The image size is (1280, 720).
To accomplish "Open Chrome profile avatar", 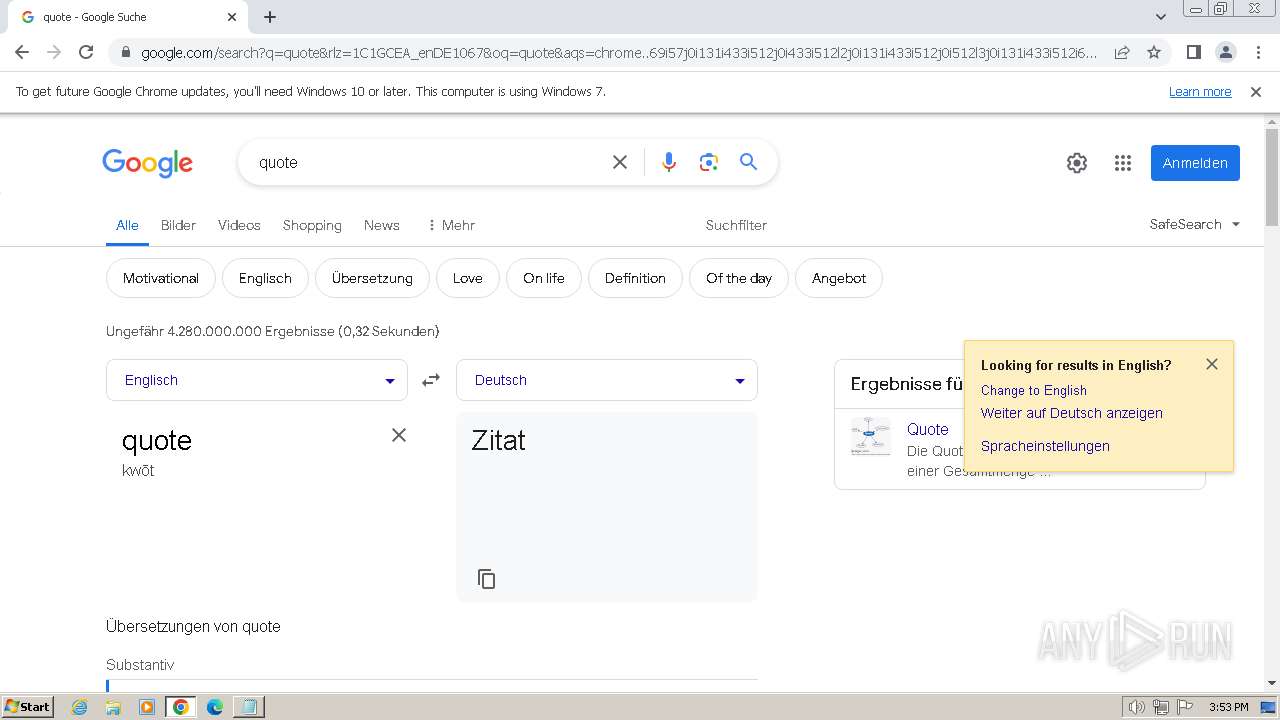I will [1225, 52].
